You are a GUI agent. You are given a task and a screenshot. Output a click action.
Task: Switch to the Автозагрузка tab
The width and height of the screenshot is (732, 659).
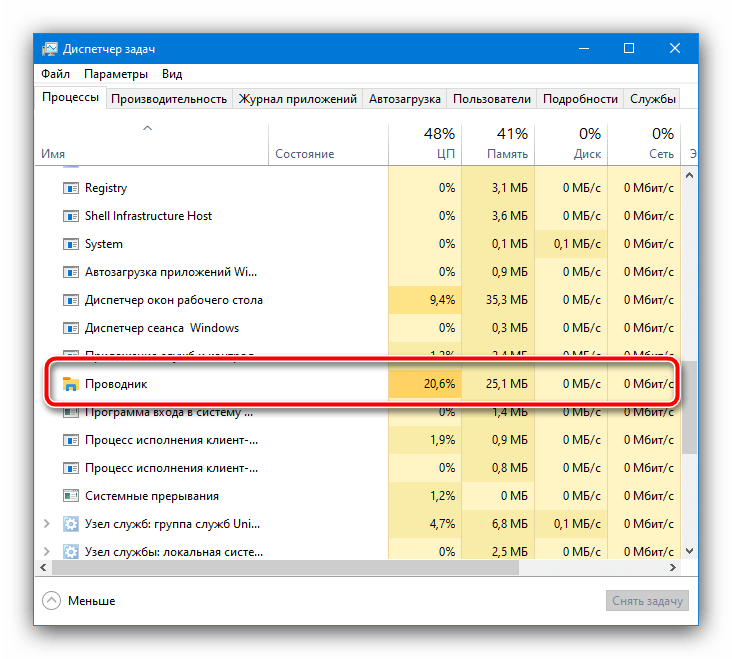pyautogui.click(x=405, y=99)
